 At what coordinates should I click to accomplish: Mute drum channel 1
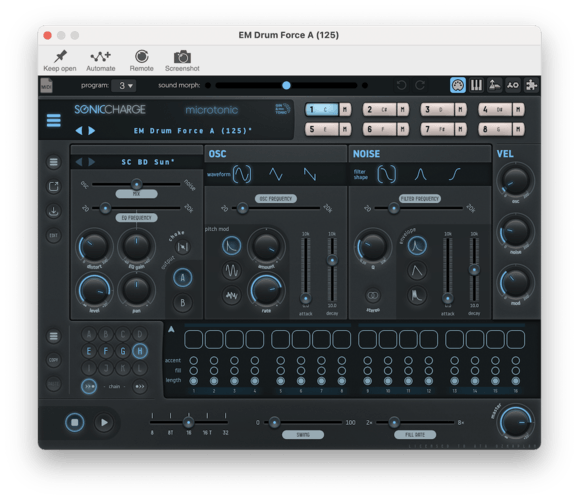click(x=345, y=109)
